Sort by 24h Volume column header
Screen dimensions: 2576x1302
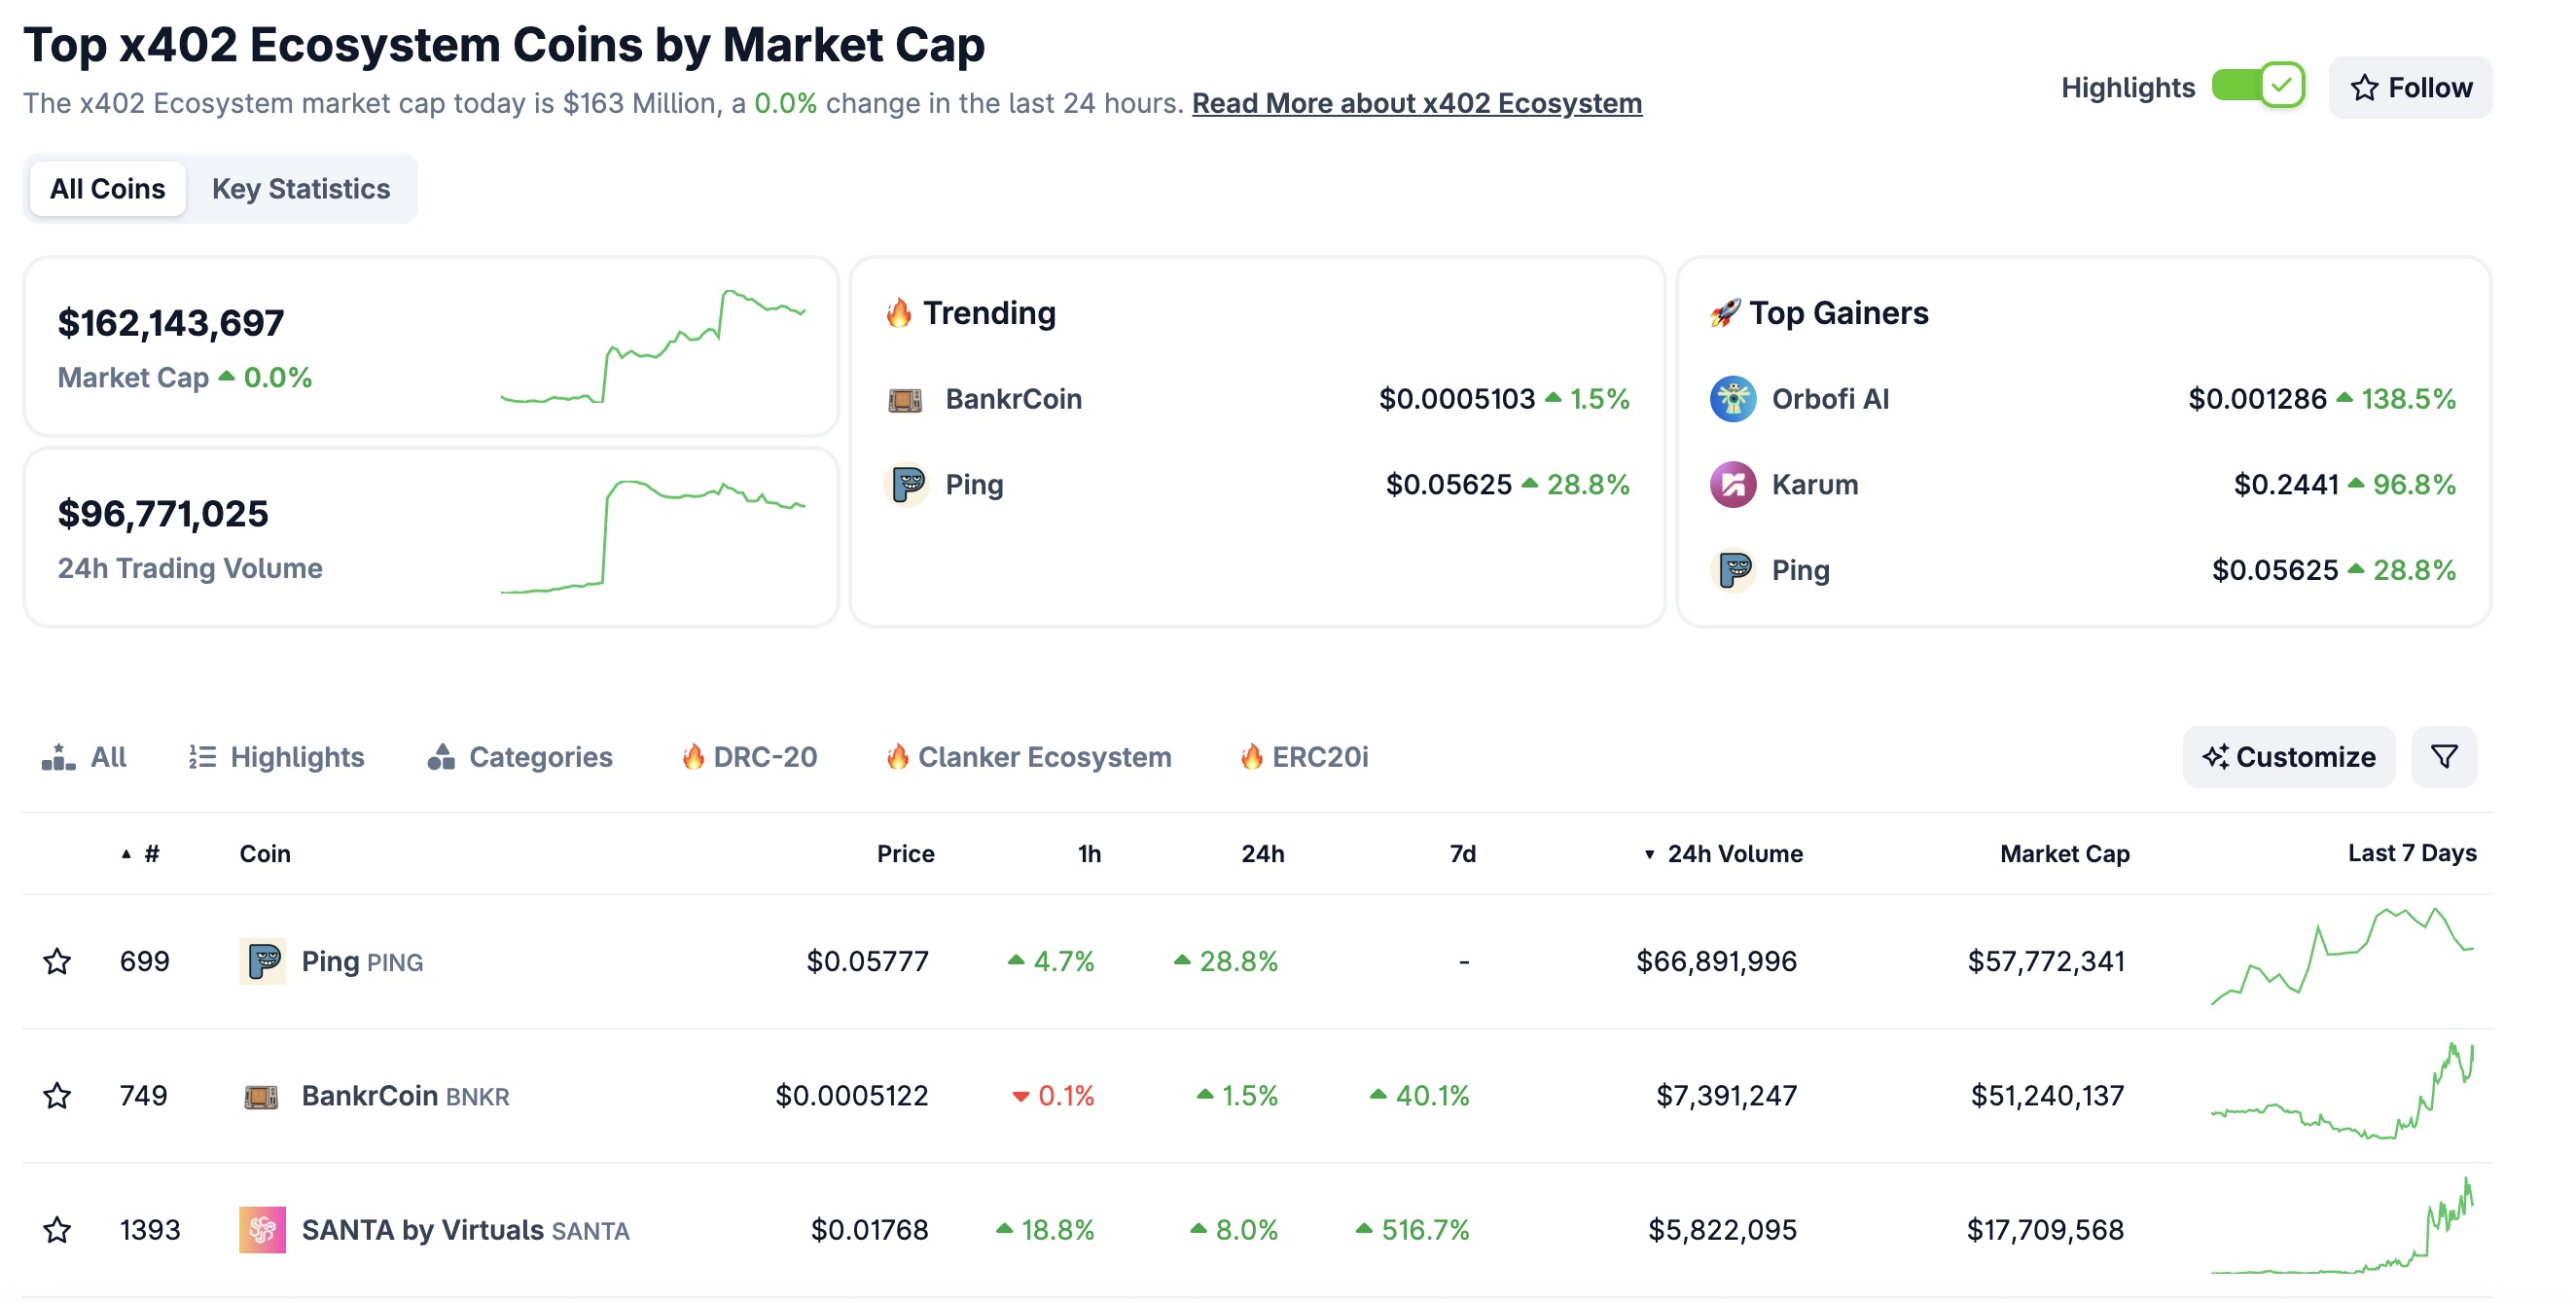1733,854
